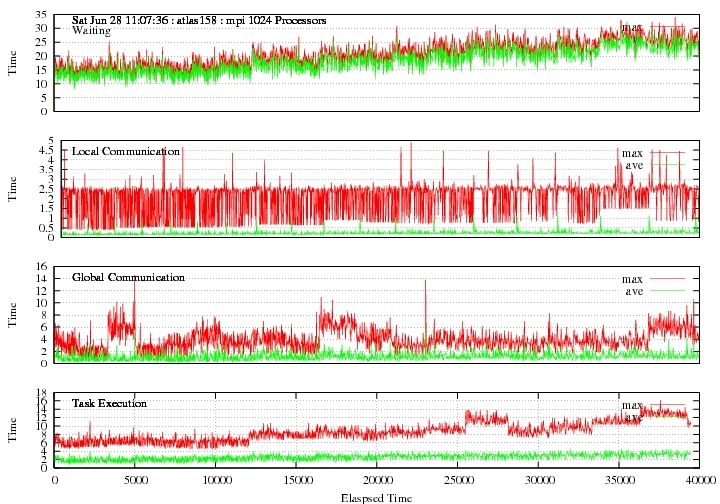Image resolution: width=720 pixels, height=504 pixels.
Task: Click red max line sample in Global Communication legend
Action: pyautogui.click(x=668, y=279)
